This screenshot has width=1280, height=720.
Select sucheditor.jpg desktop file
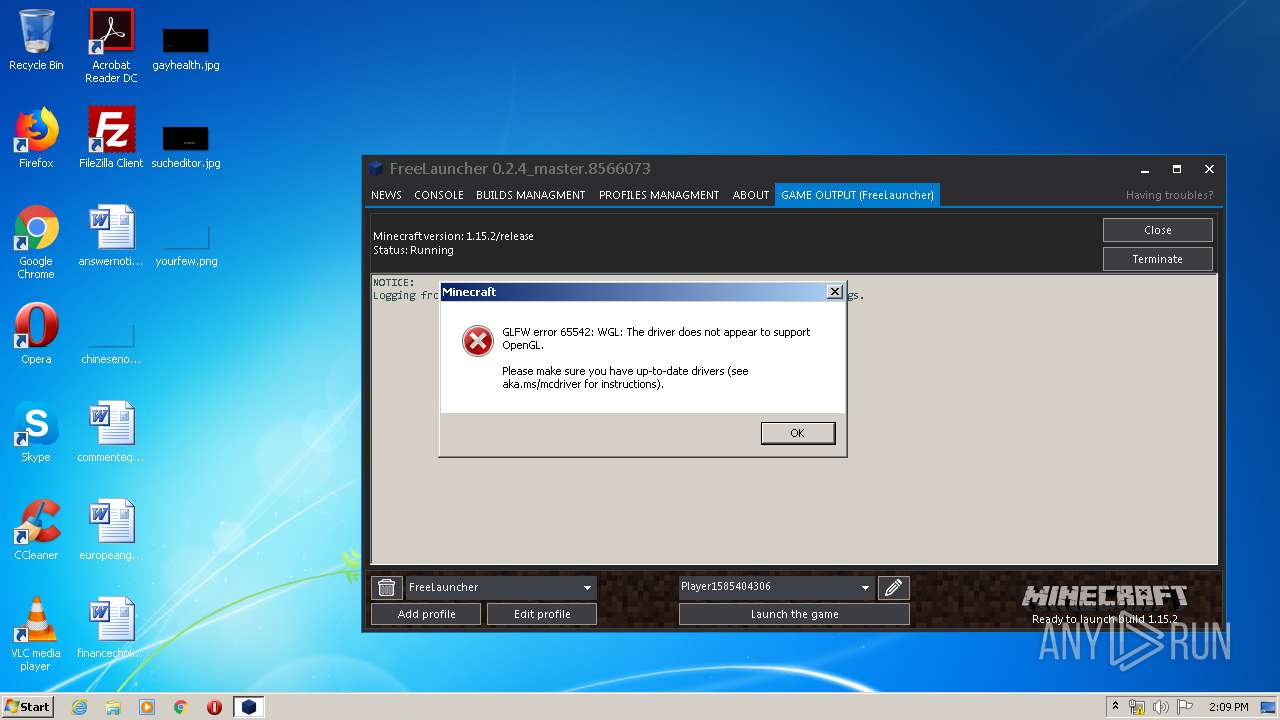click(x=186, y=147)
